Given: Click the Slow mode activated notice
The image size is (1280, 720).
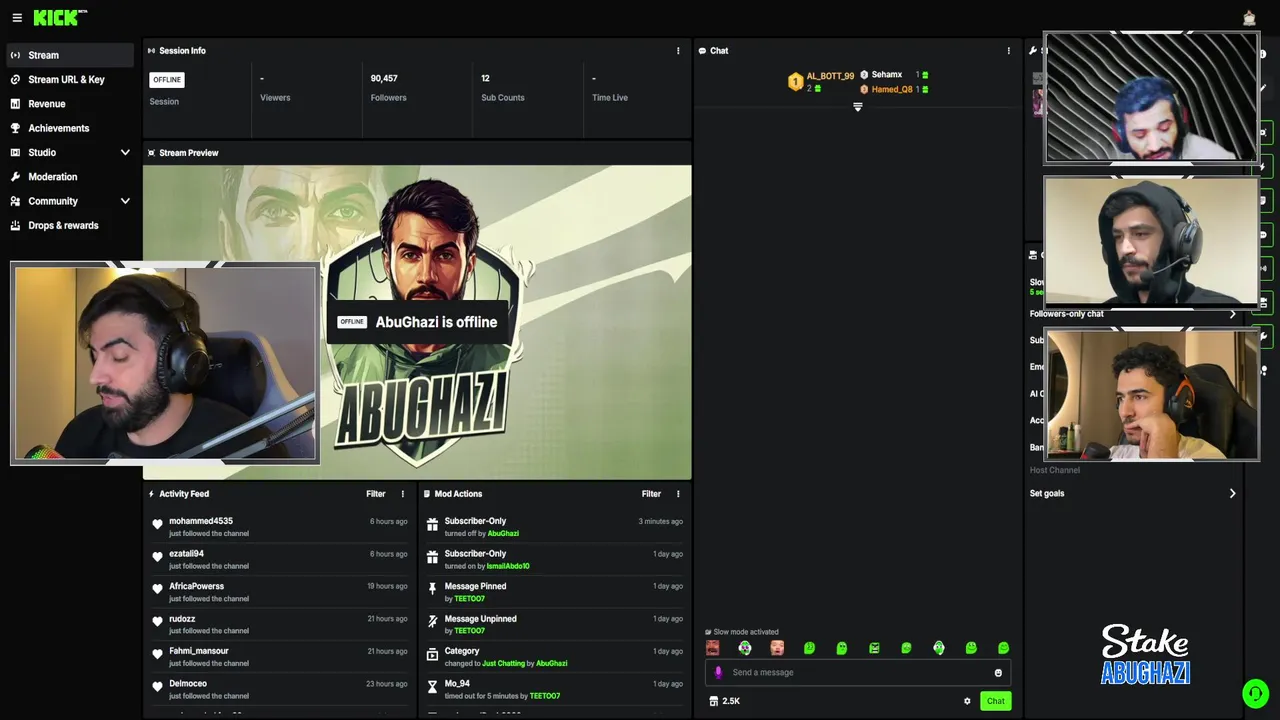Looking at the screenshot, I should [742, 632].
